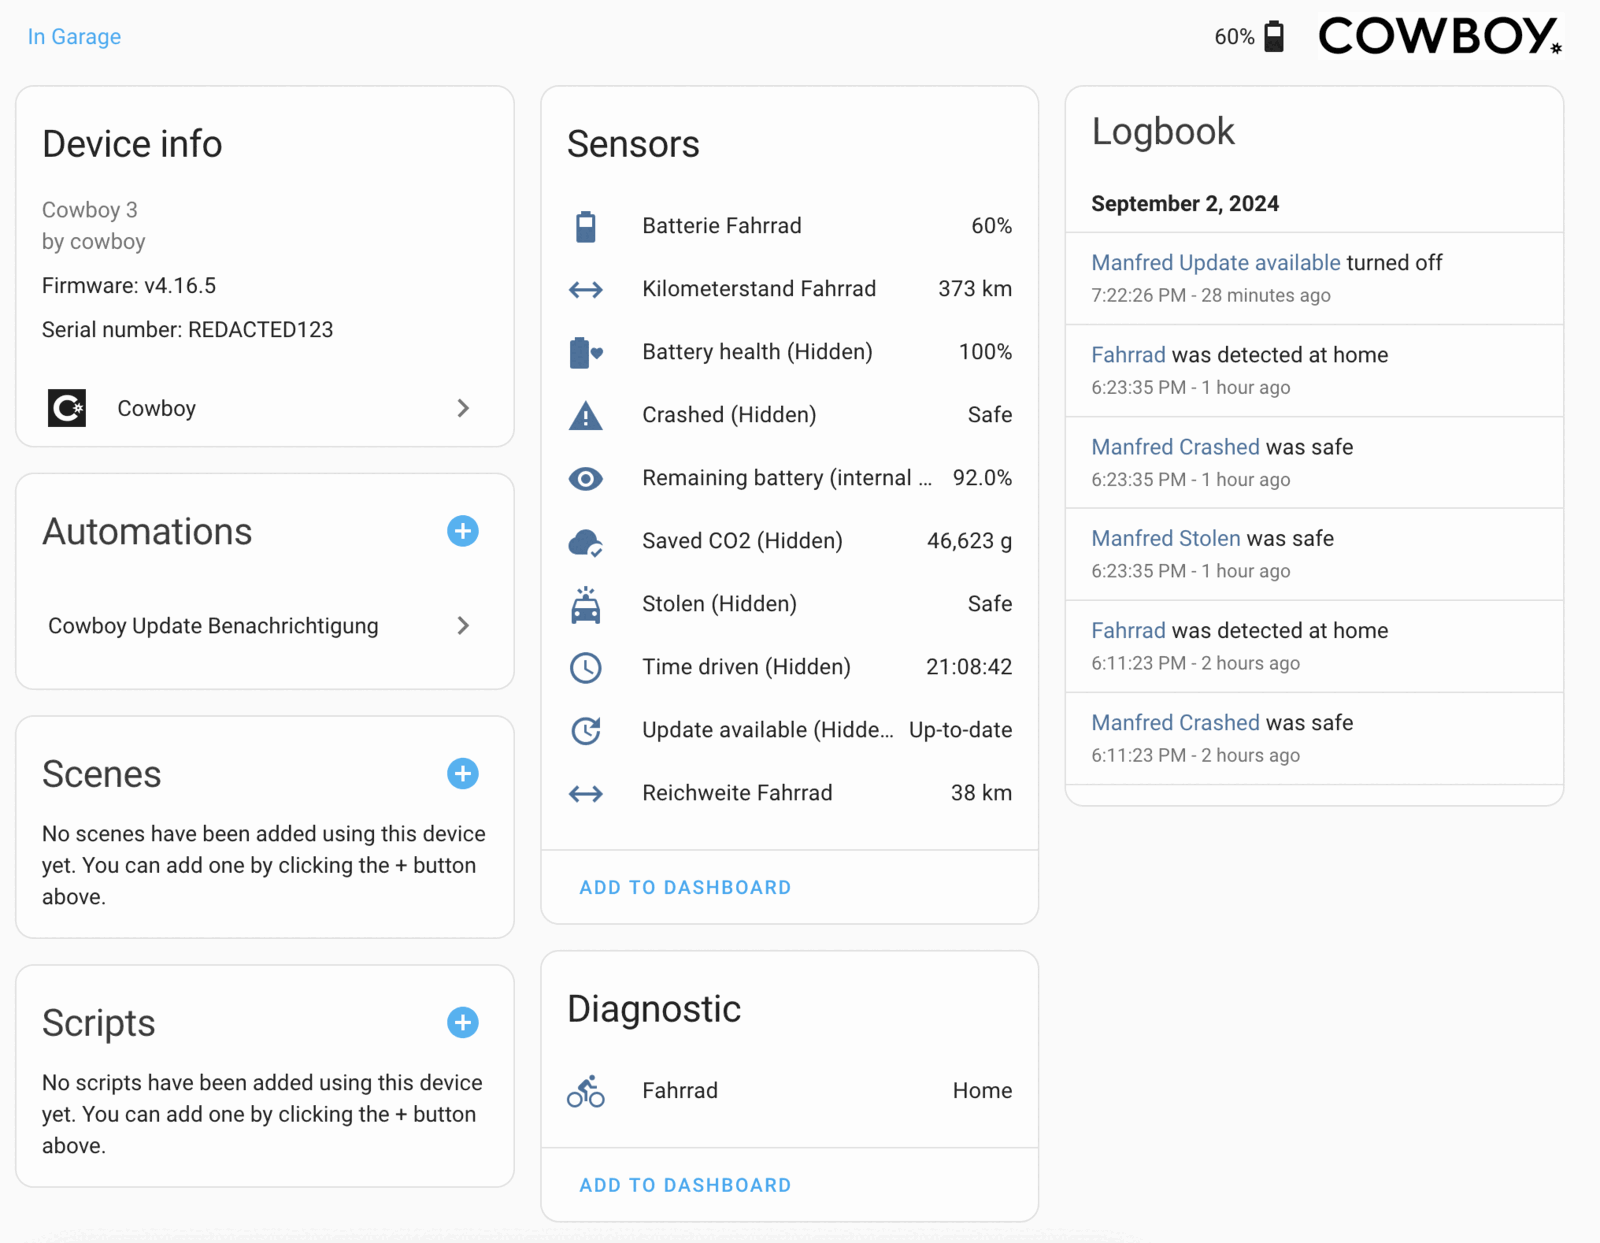Open the Kilometerstand Fahrrad sensor row

[x=790, y=289]
